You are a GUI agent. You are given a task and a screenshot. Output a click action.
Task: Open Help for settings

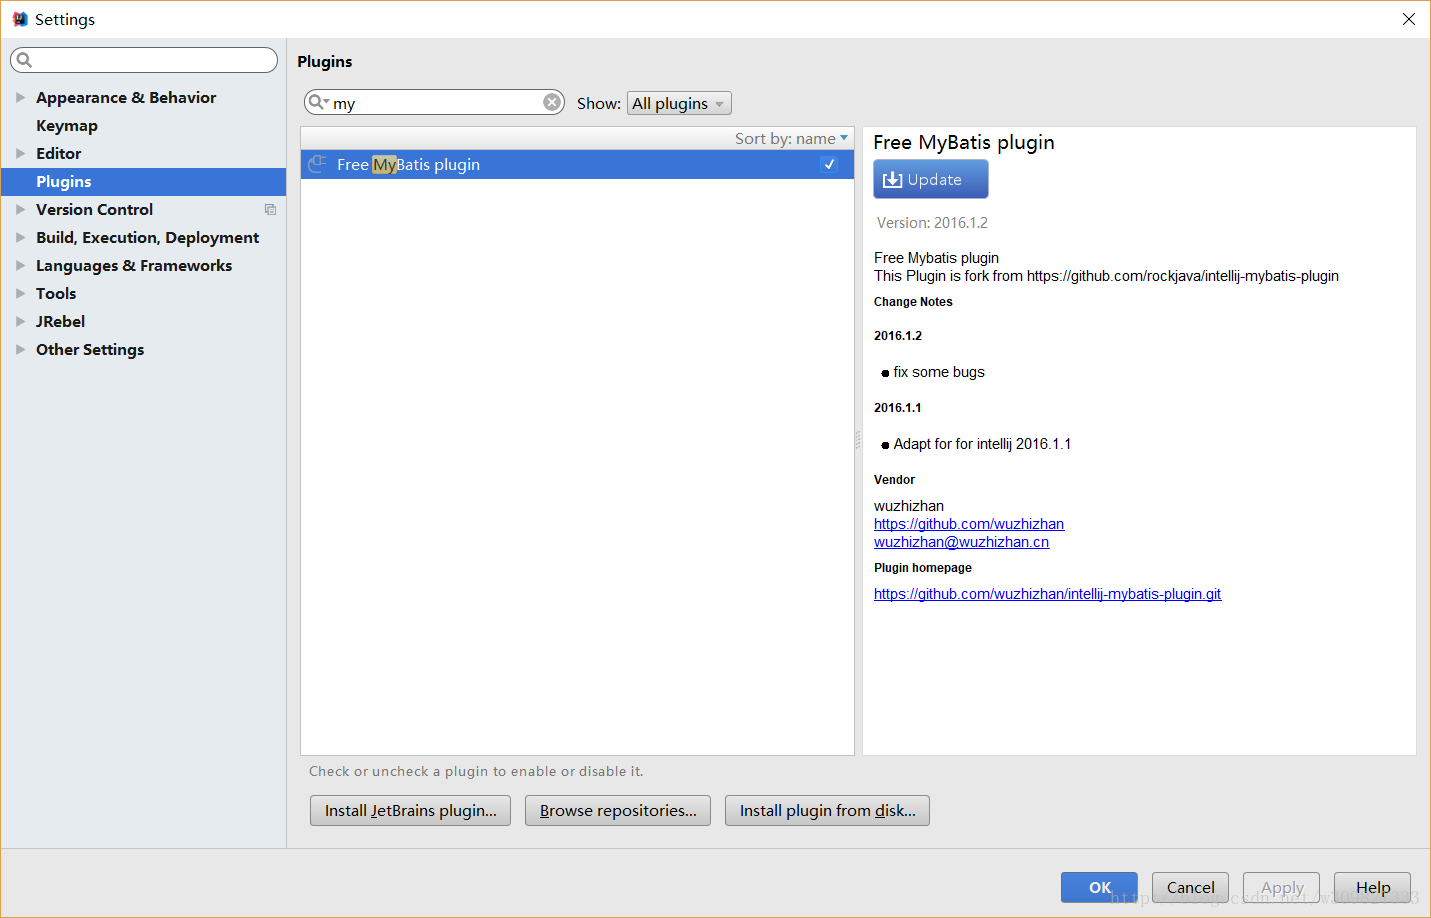tap(1372, 887)
